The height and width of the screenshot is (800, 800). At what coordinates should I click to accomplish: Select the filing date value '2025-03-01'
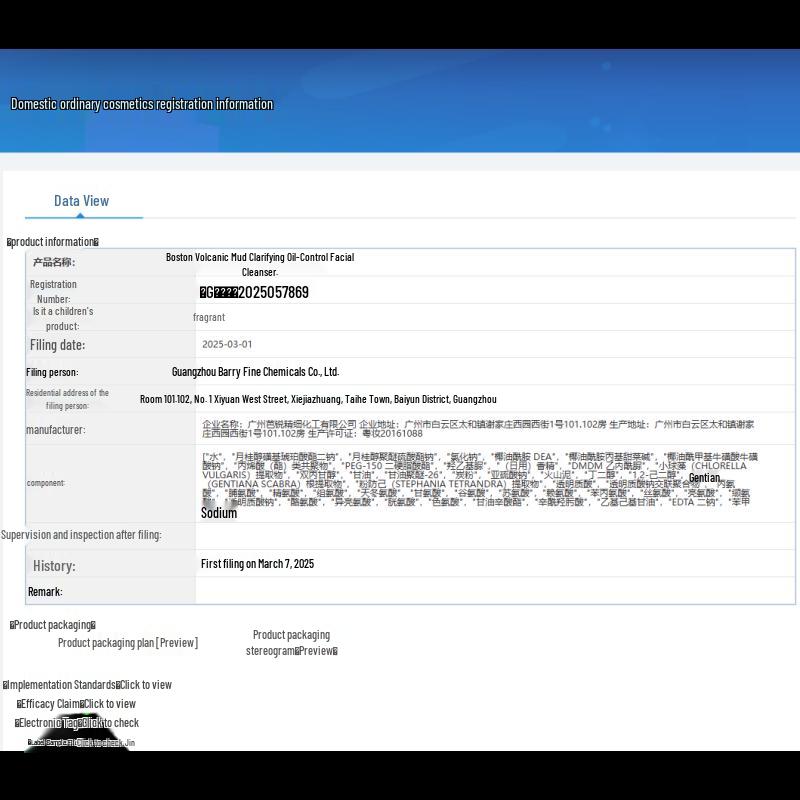(x=227, y=344)
